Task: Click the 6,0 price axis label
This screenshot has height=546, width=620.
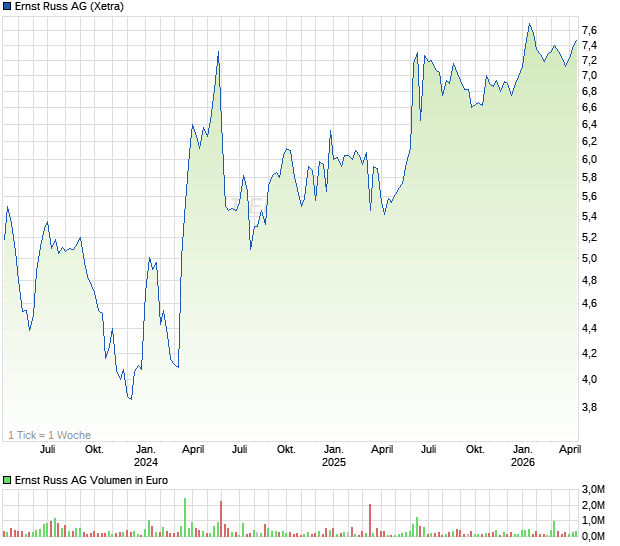Action: pos(589,159)
